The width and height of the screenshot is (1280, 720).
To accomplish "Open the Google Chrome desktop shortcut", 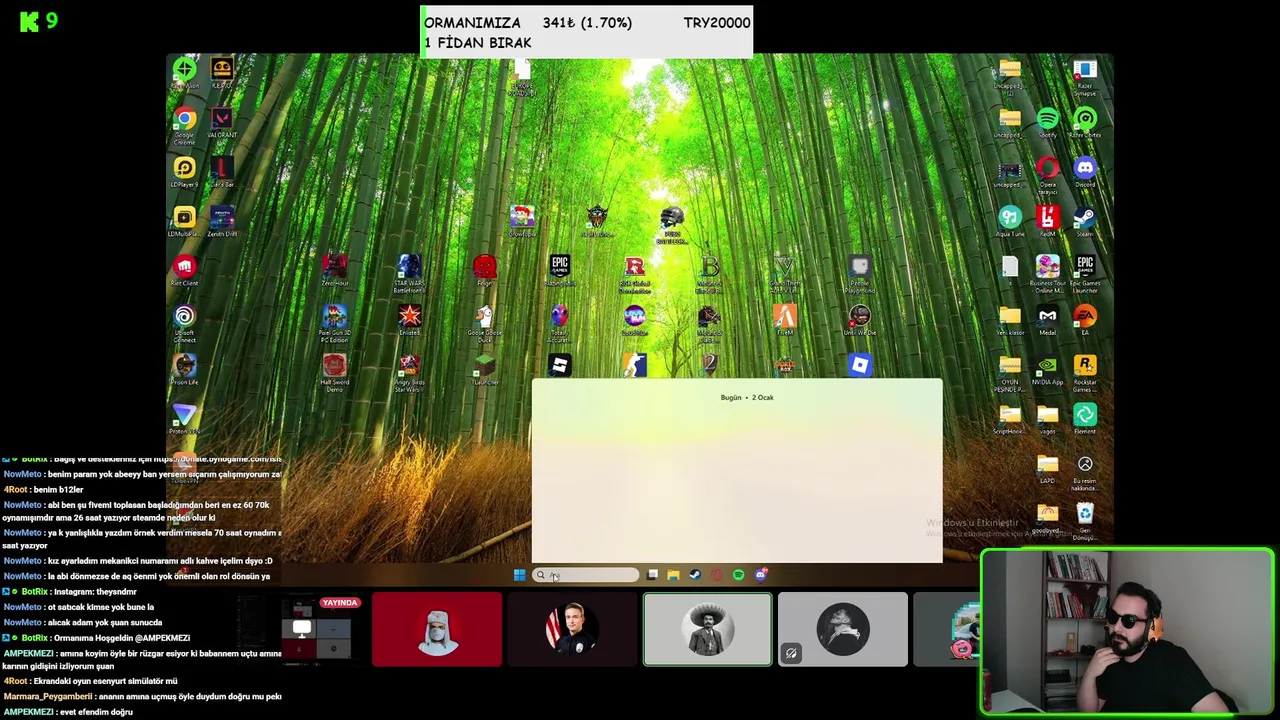I will point(184,120).
